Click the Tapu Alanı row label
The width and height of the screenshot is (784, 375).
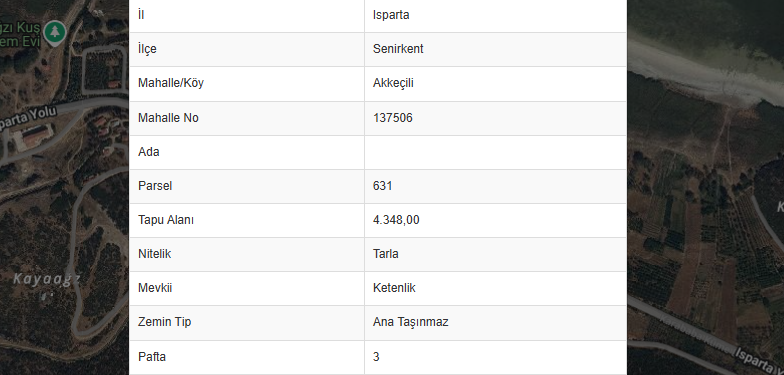[166, 220]
